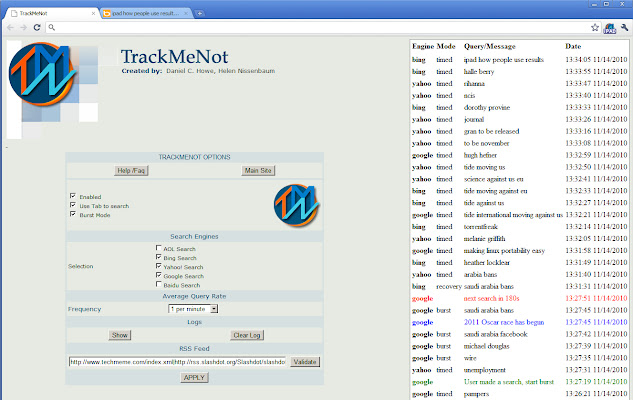The height and width of the screenshot is (400, 633).
Task: Switch to ipad how people use results tab
Action: click(x=146, y=13)
